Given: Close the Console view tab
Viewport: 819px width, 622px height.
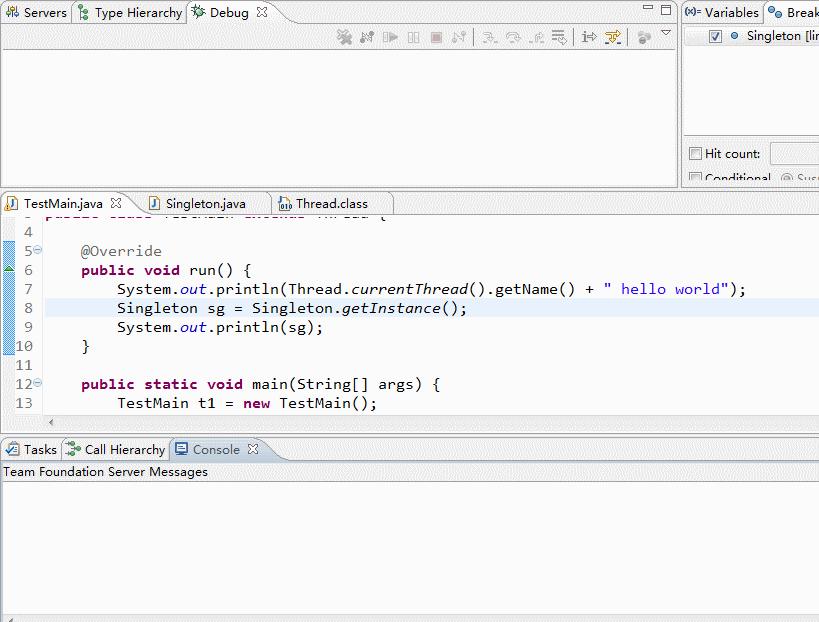Looking at the screenshot, I should pyautogui.click(x=253, y=449).
